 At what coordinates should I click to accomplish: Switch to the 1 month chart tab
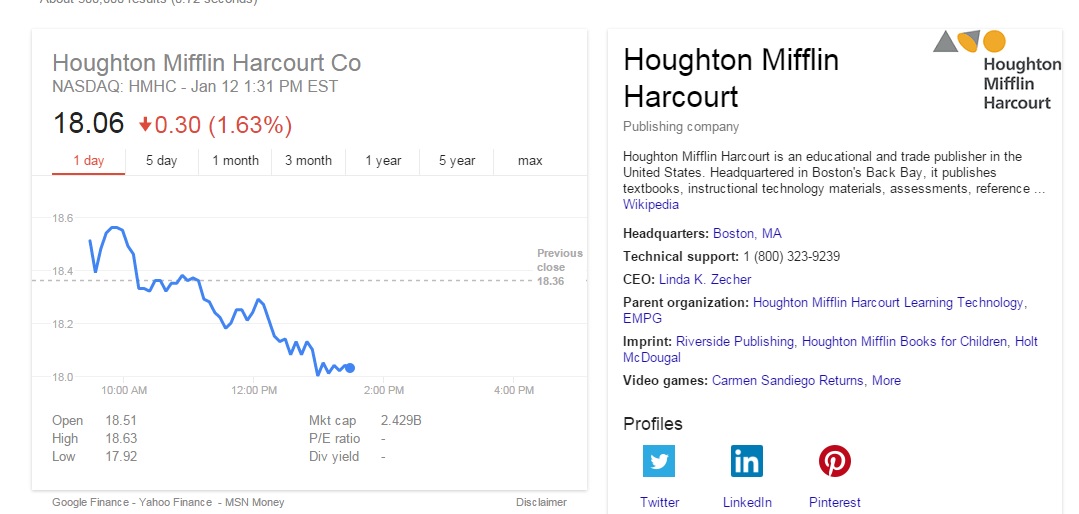[235, 160]
